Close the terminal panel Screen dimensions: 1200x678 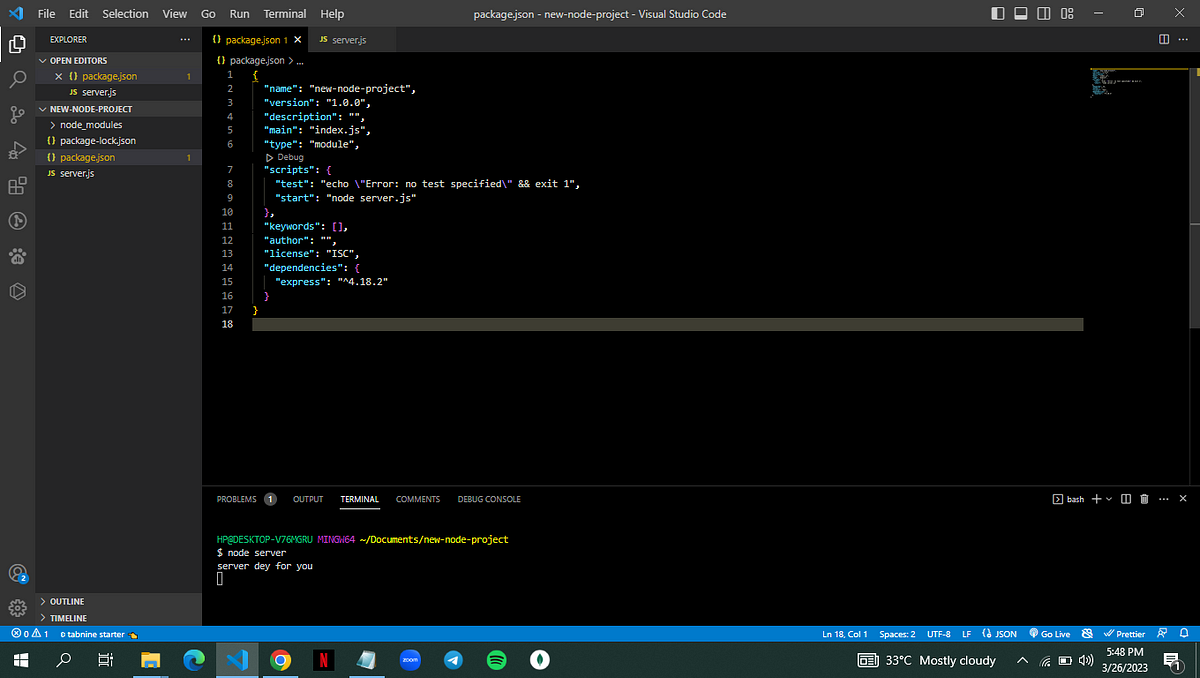[x=1184, y=498]
